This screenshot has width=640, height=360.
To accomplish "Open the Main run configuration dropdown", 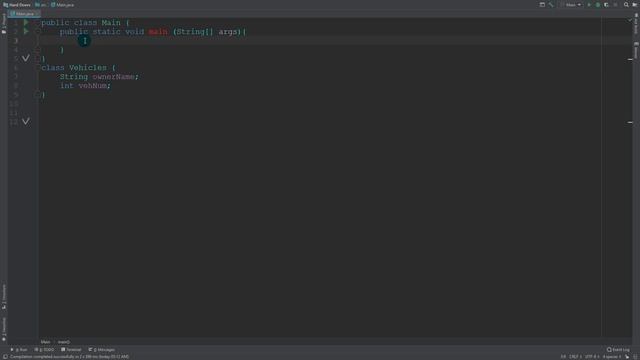I will [571, 5].
